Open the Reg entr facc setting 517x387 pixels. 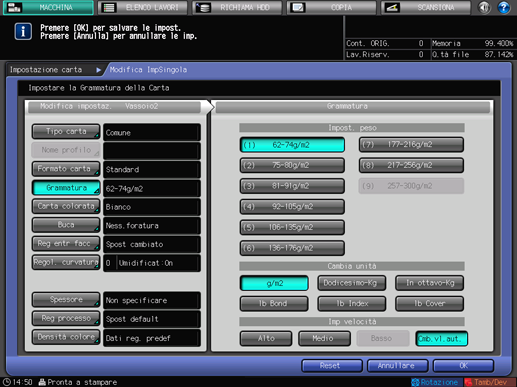tap(66, 244)
